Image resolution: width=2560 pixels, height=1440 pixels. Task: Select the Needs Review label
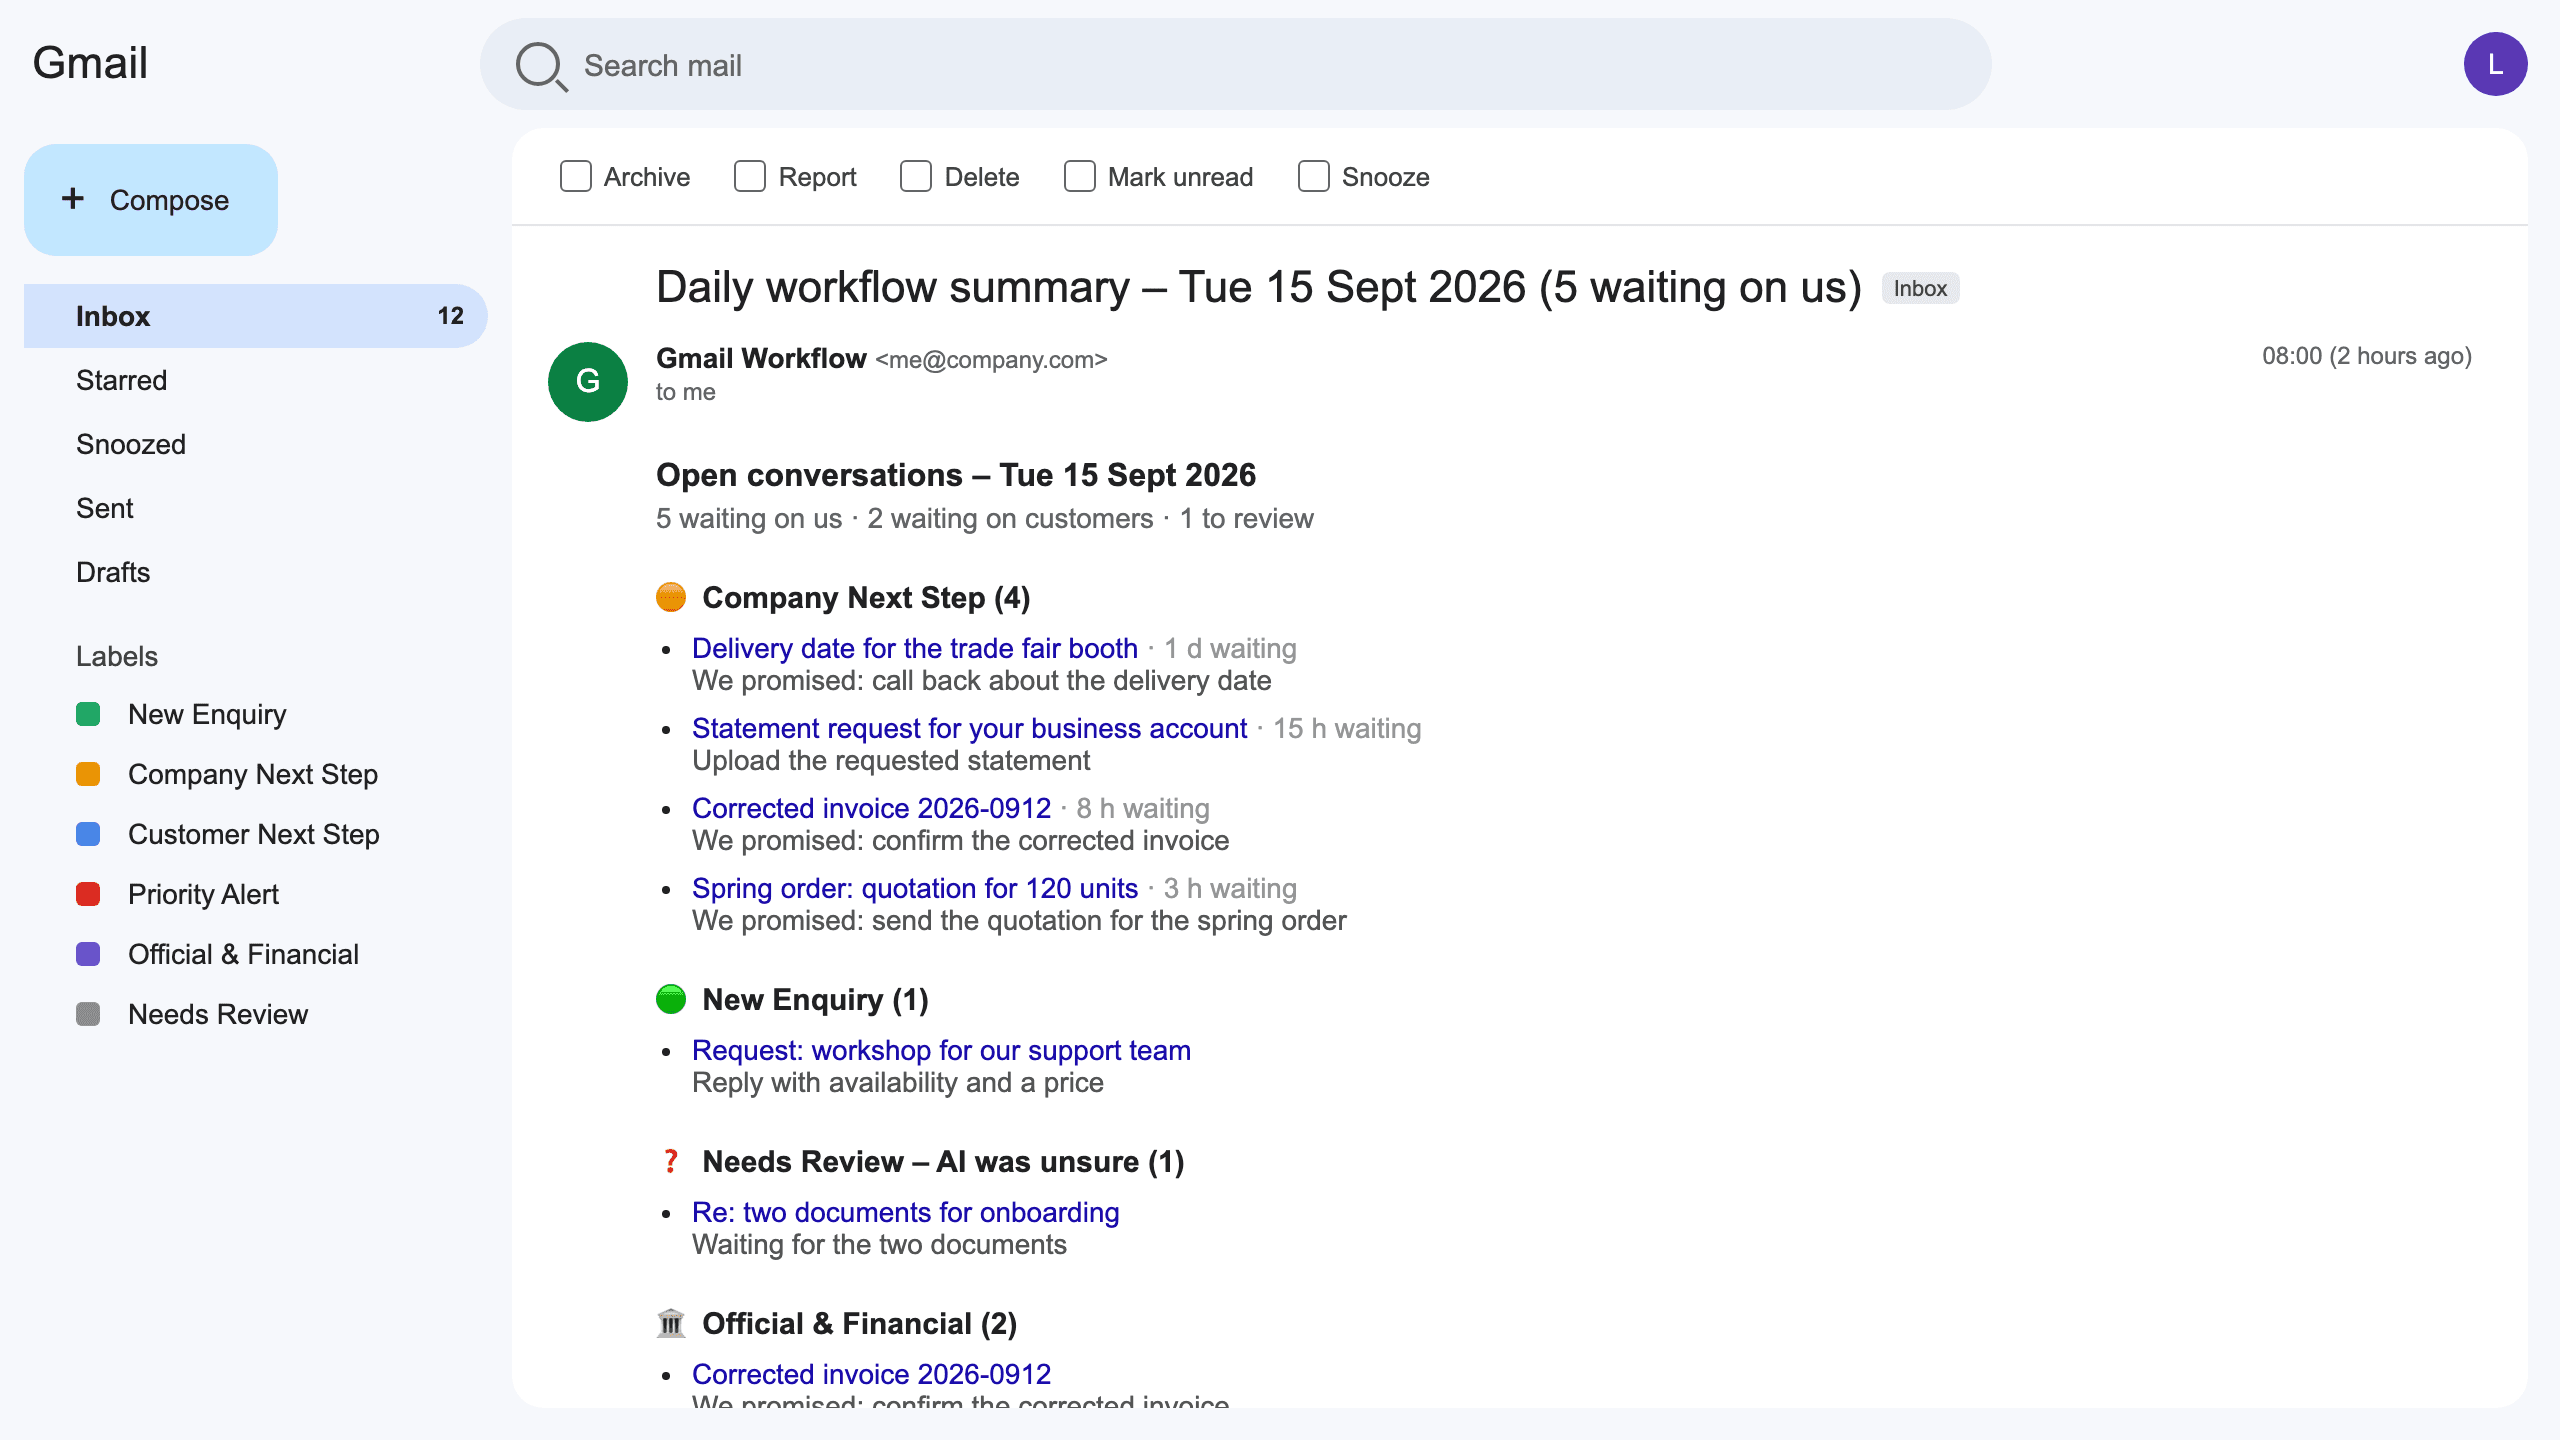[x=218, y=1014]
